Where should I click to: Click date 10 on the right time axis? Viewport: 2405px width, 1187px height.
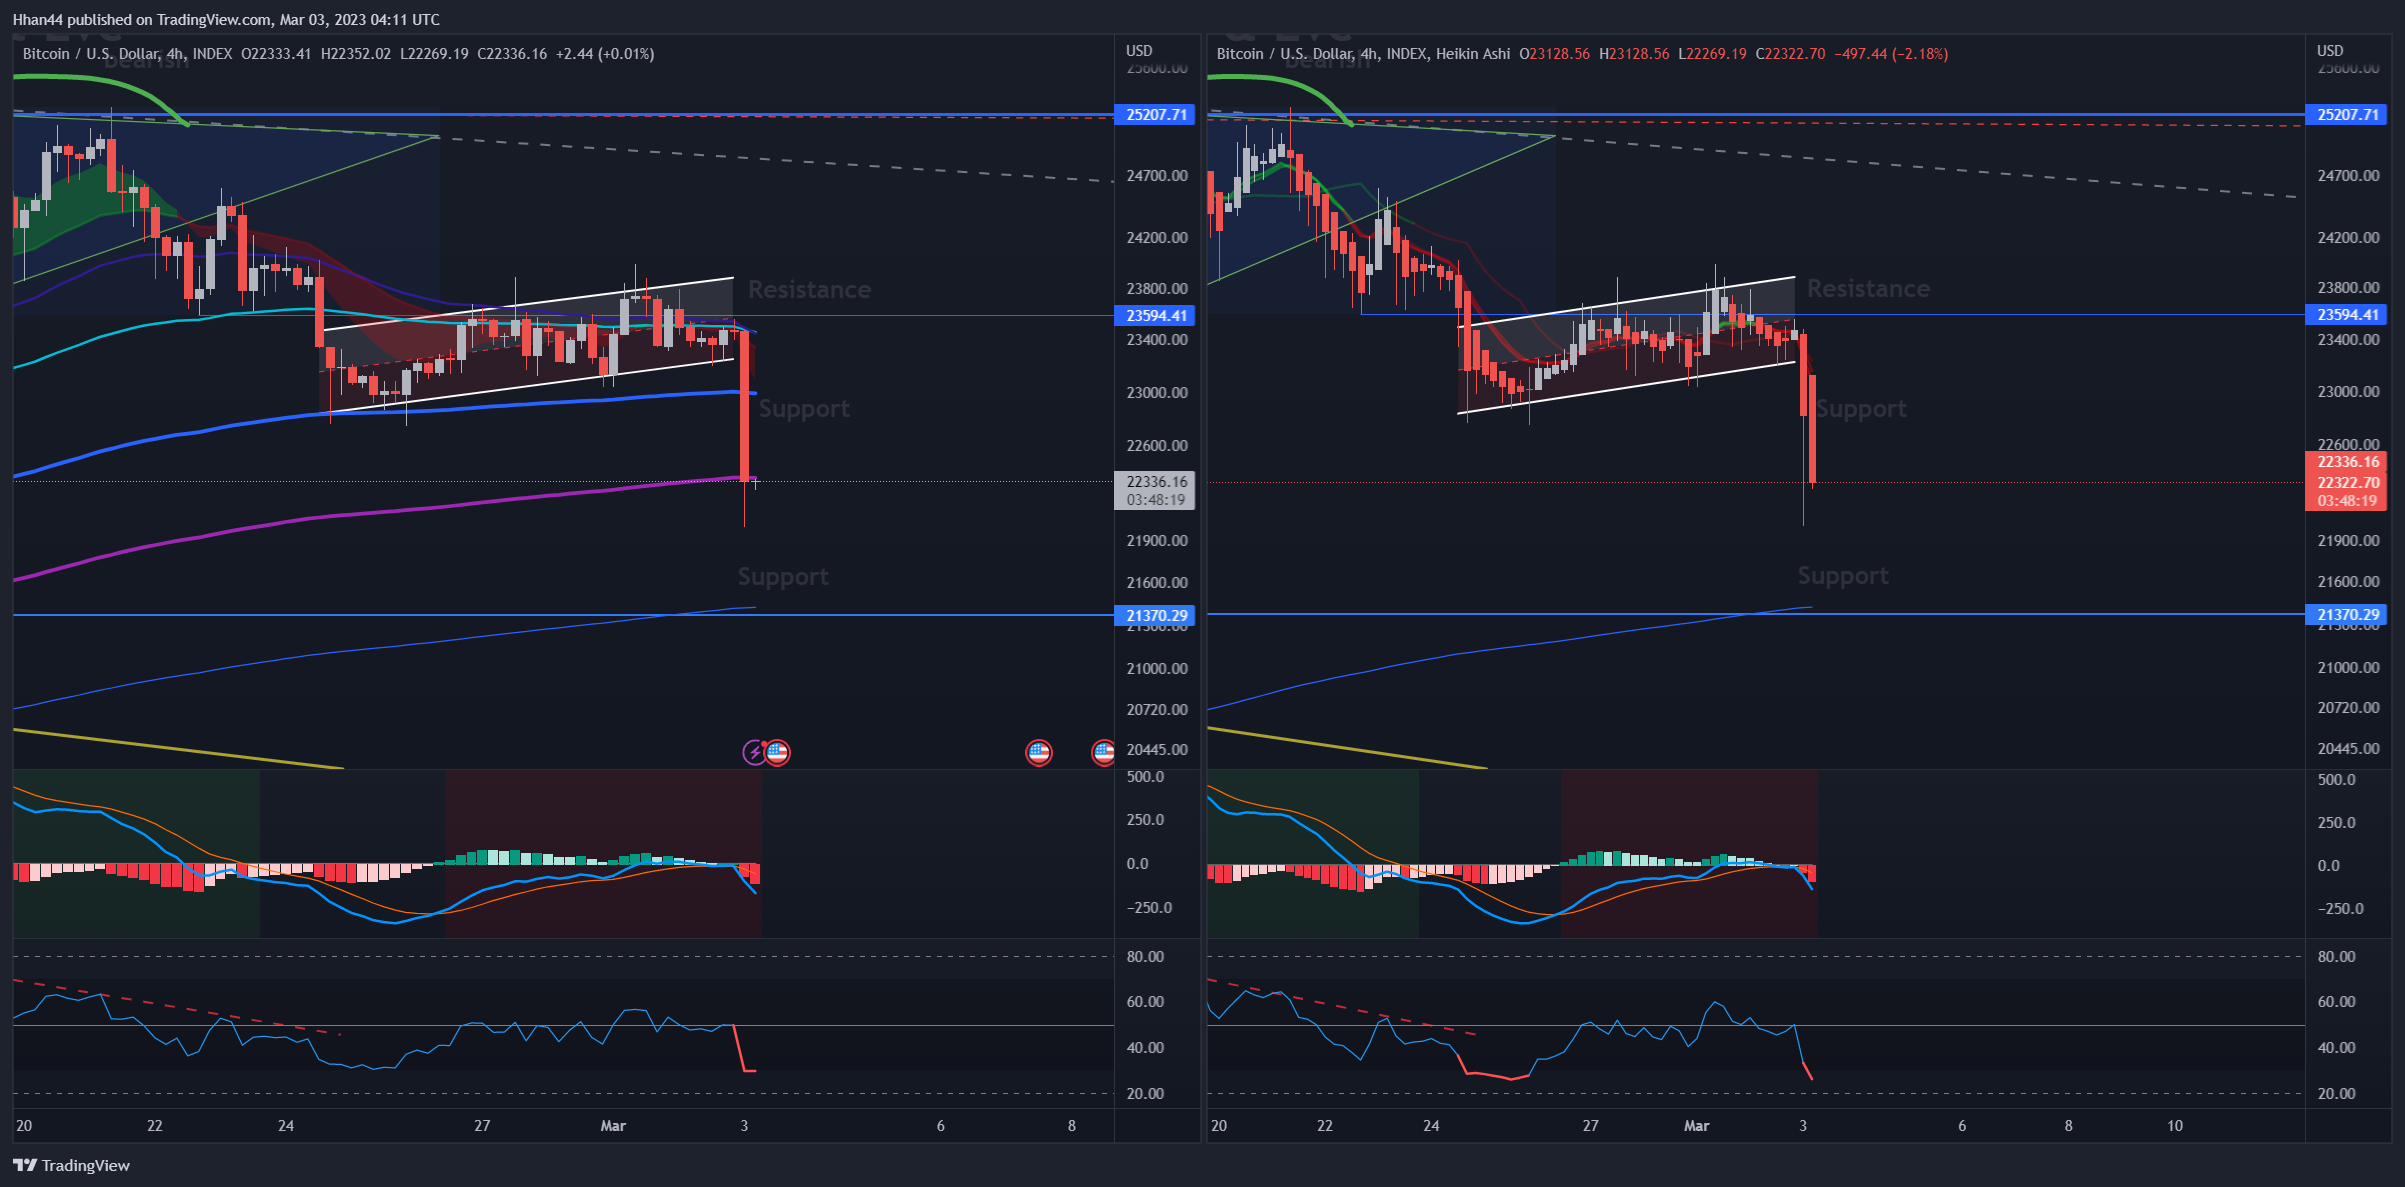(2175, 1125)
